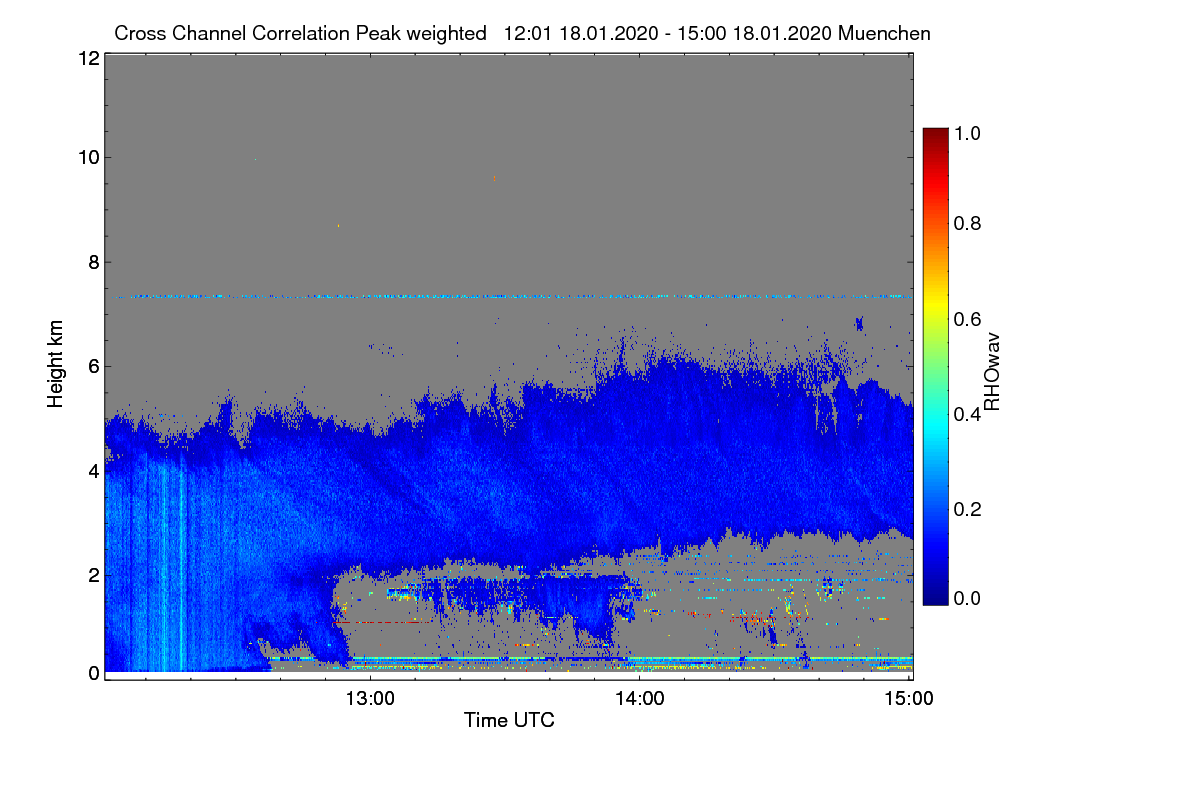
Task: Click the red horizontal streak near 1 km
Action: coord(385,622)
